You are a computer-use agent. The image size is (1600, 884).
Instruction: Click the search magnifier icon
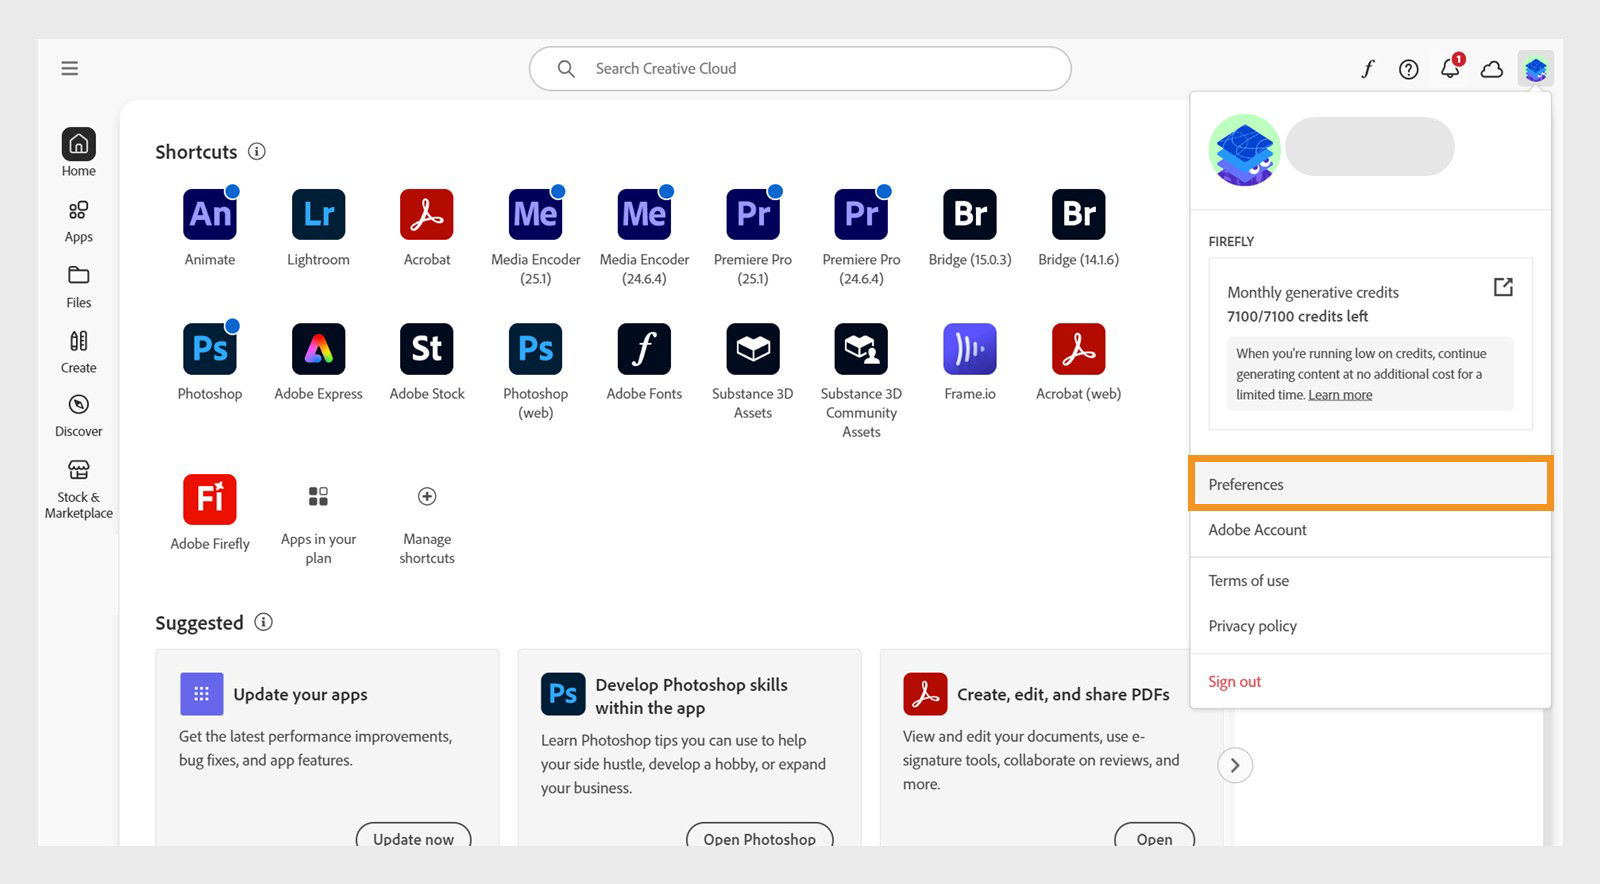[x=566, y=69]
